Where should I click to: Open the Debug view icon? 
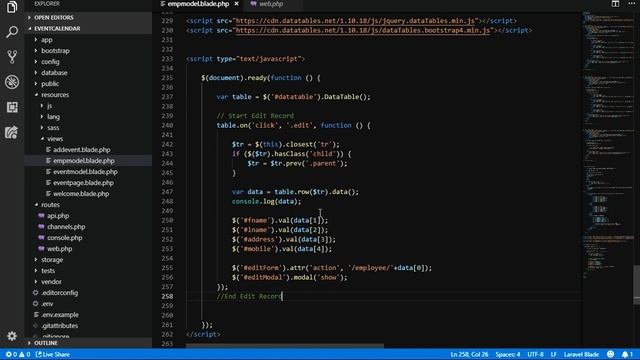pyautogui.click(x=12, y=82)
